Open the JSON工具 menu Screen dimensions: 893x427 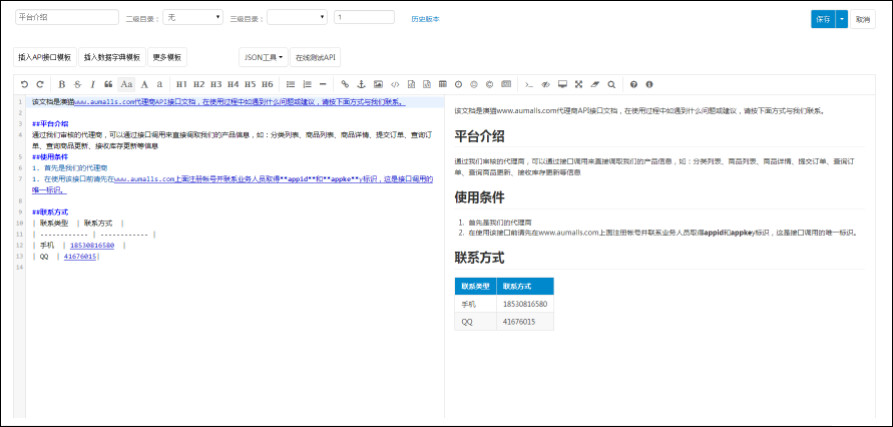click(264, 57)
